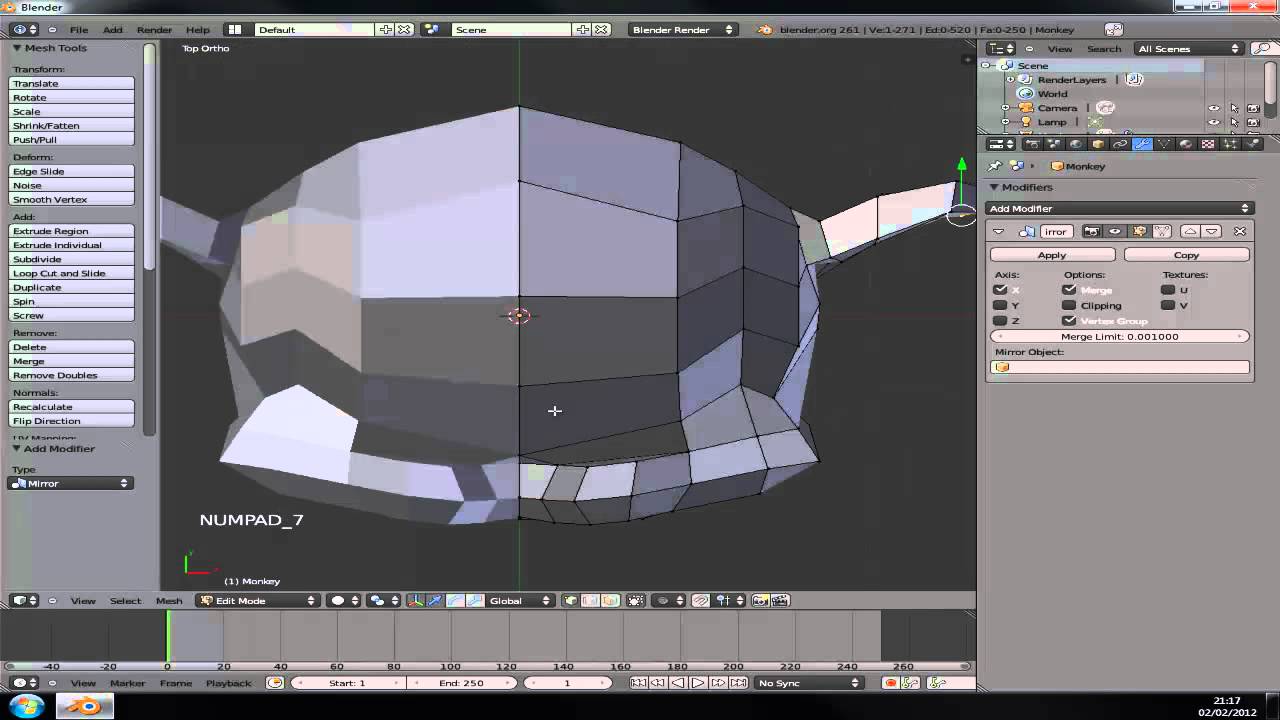Switch to face select mode icon
Image resolution: width=1280 pixels, height=720 pixels.
(x=611, y=600)
